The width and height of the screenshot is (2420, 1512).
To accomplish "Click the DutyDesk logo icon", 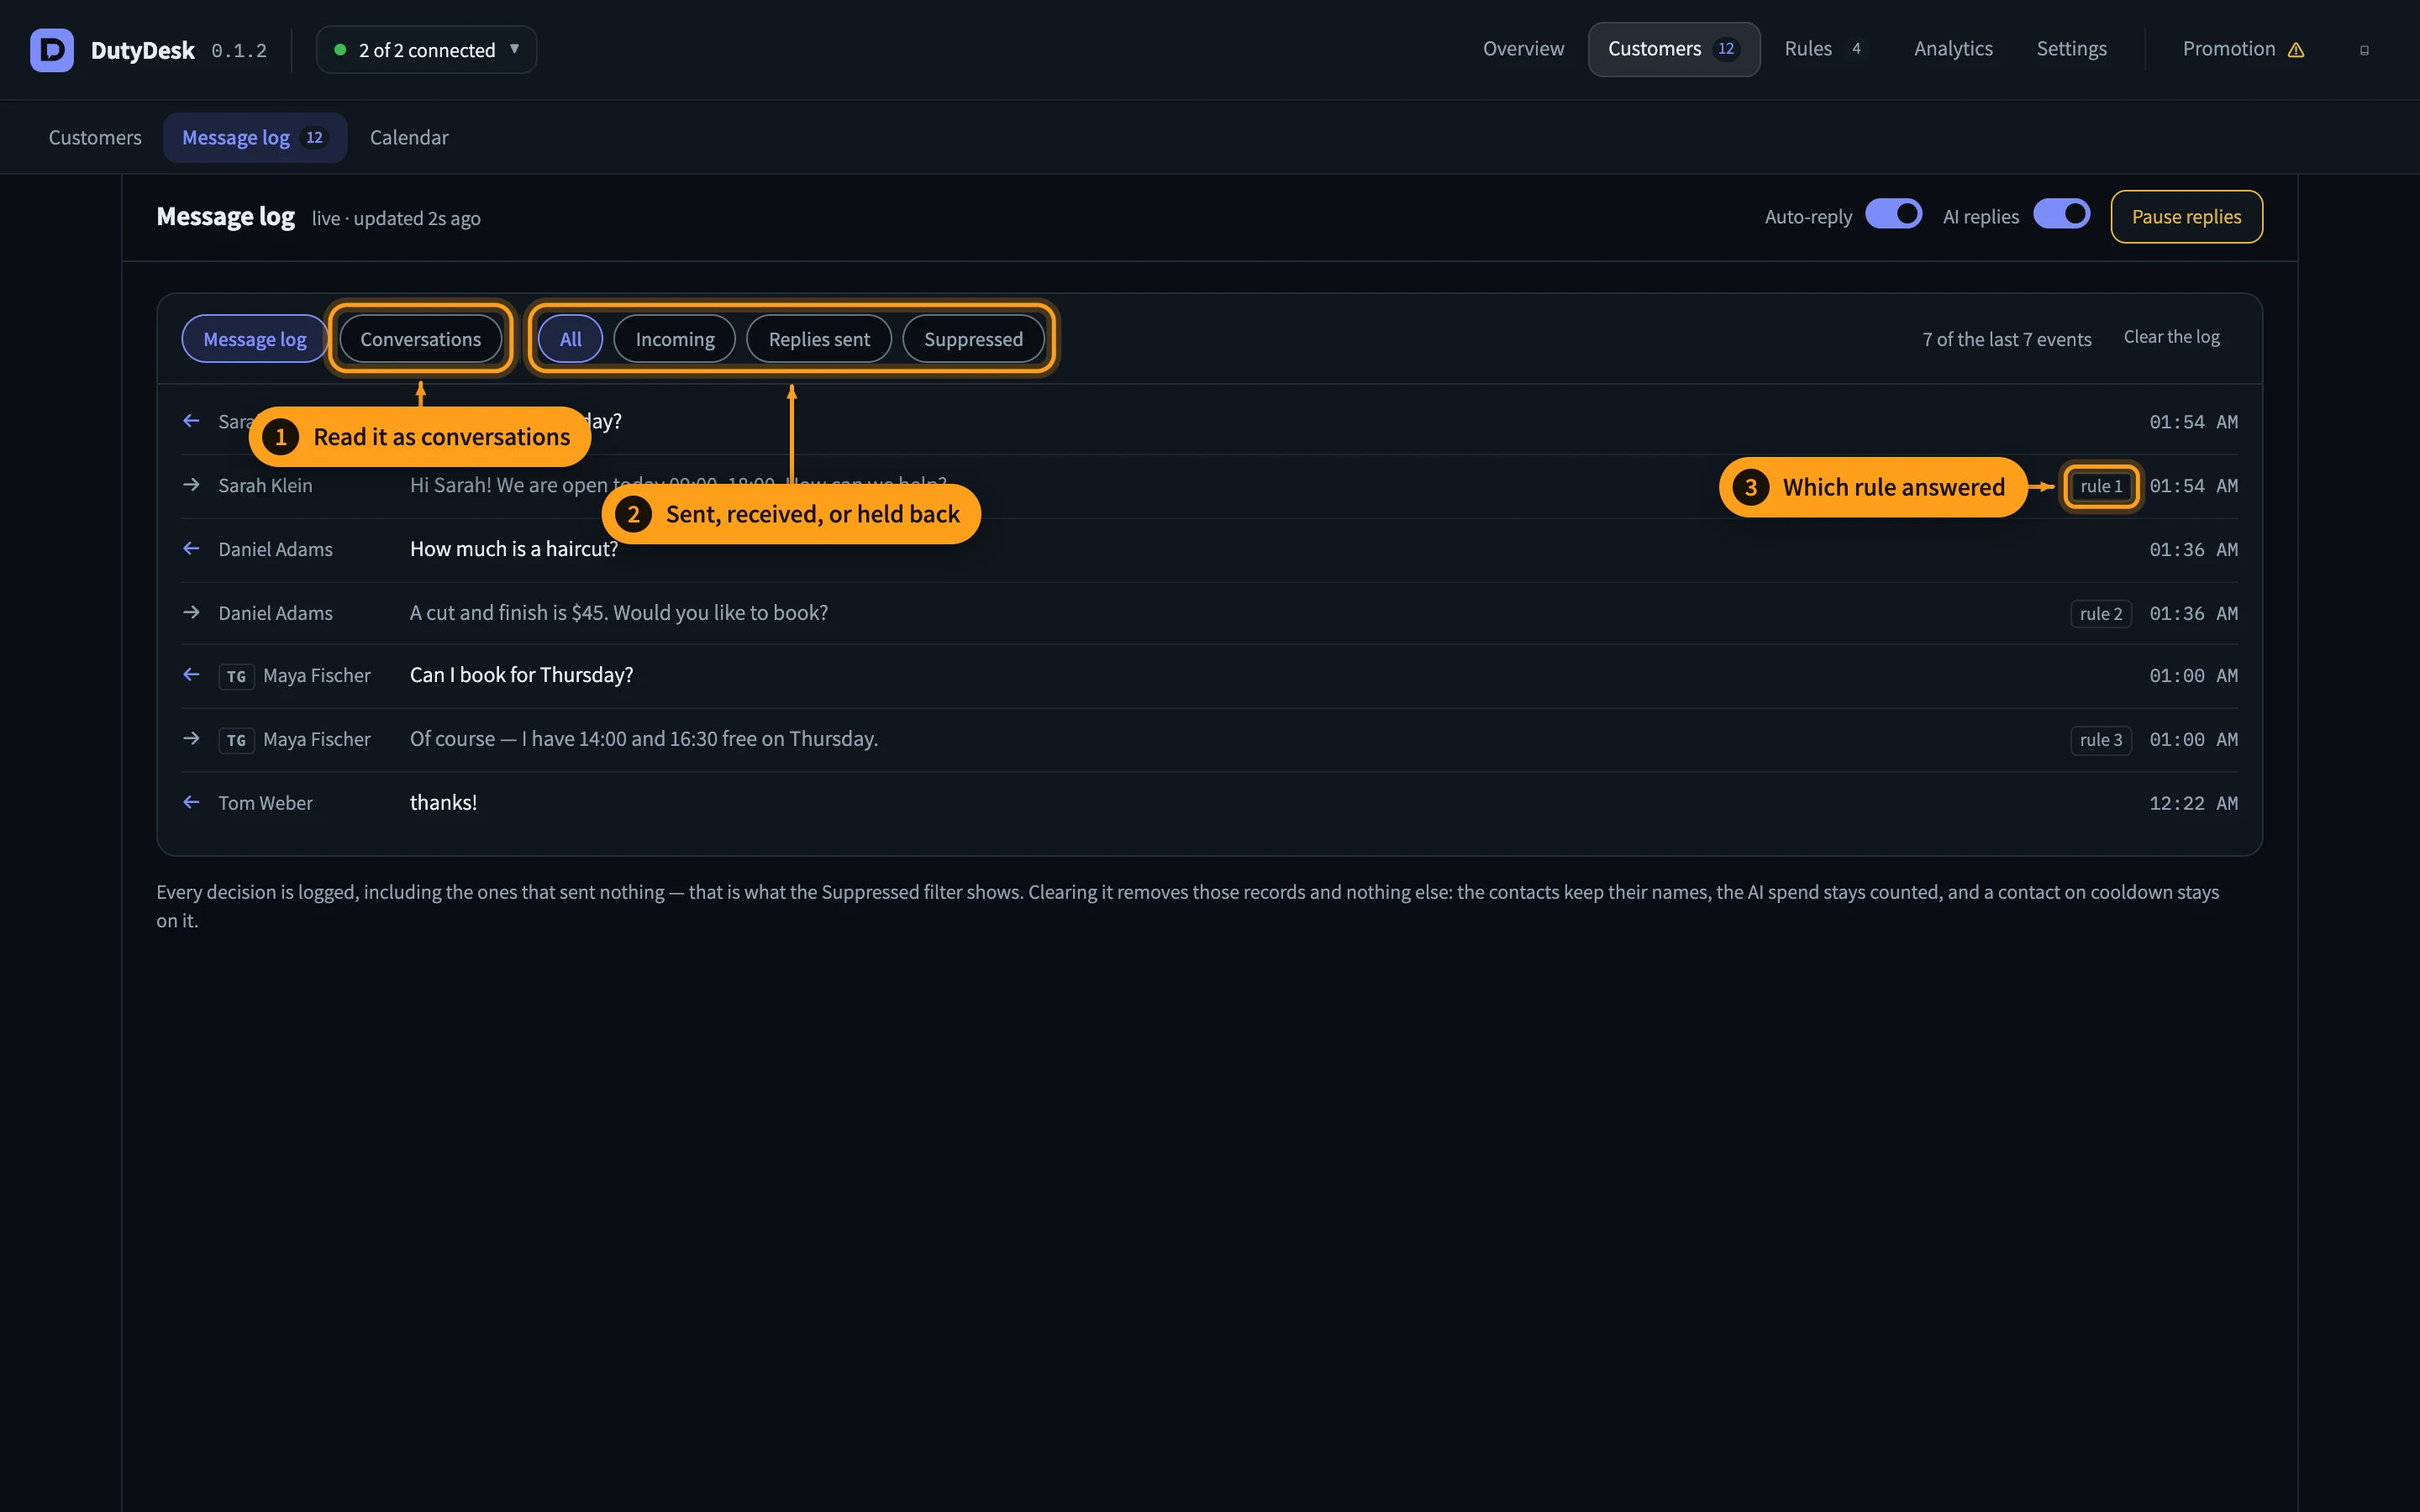I will (52, 50).
